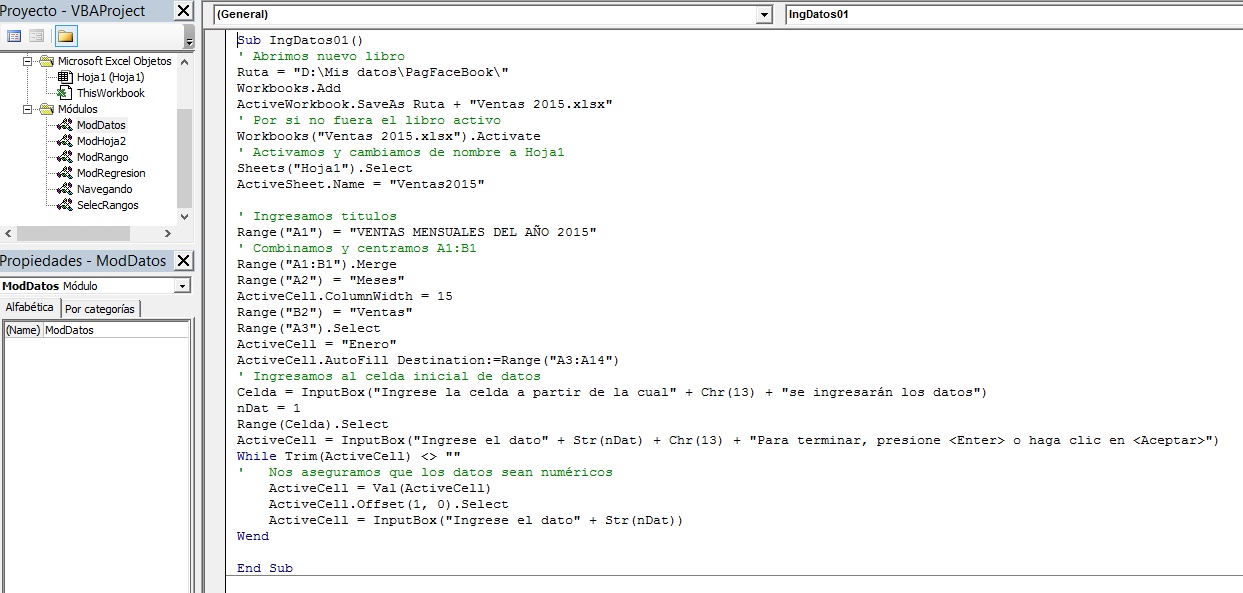Click the 'nDat = 1' code line

click(268, 409)
